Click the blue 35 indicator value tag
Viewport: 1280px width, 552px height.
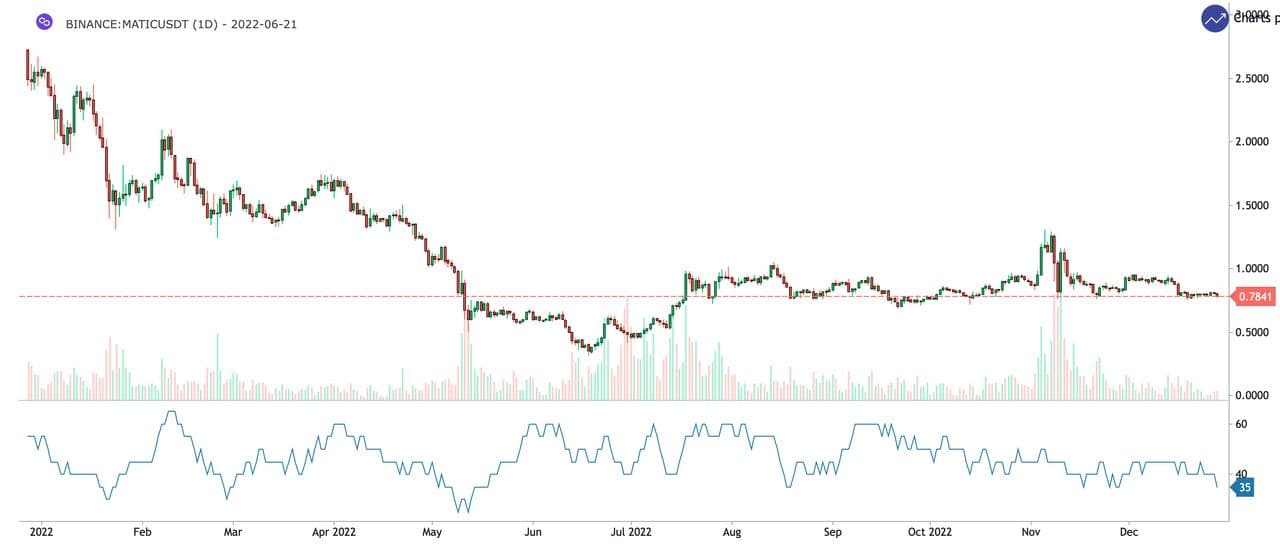[1245, 488]
